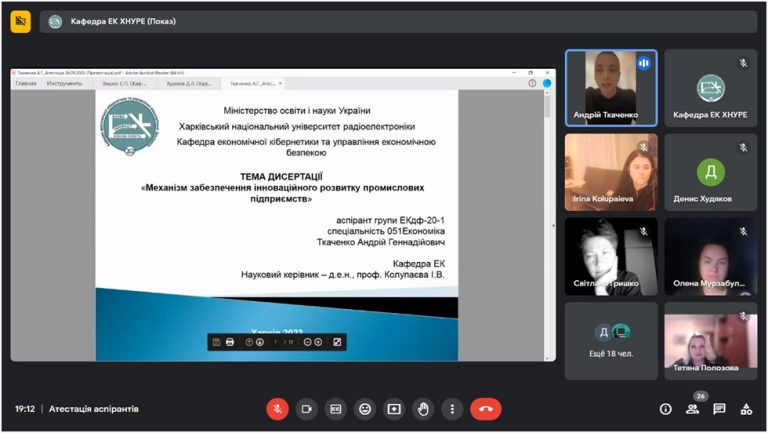This screenshot has width=768, height=433.
Task: Click the page number field in the PDF toolbar
Action: [x=276, y=342]
